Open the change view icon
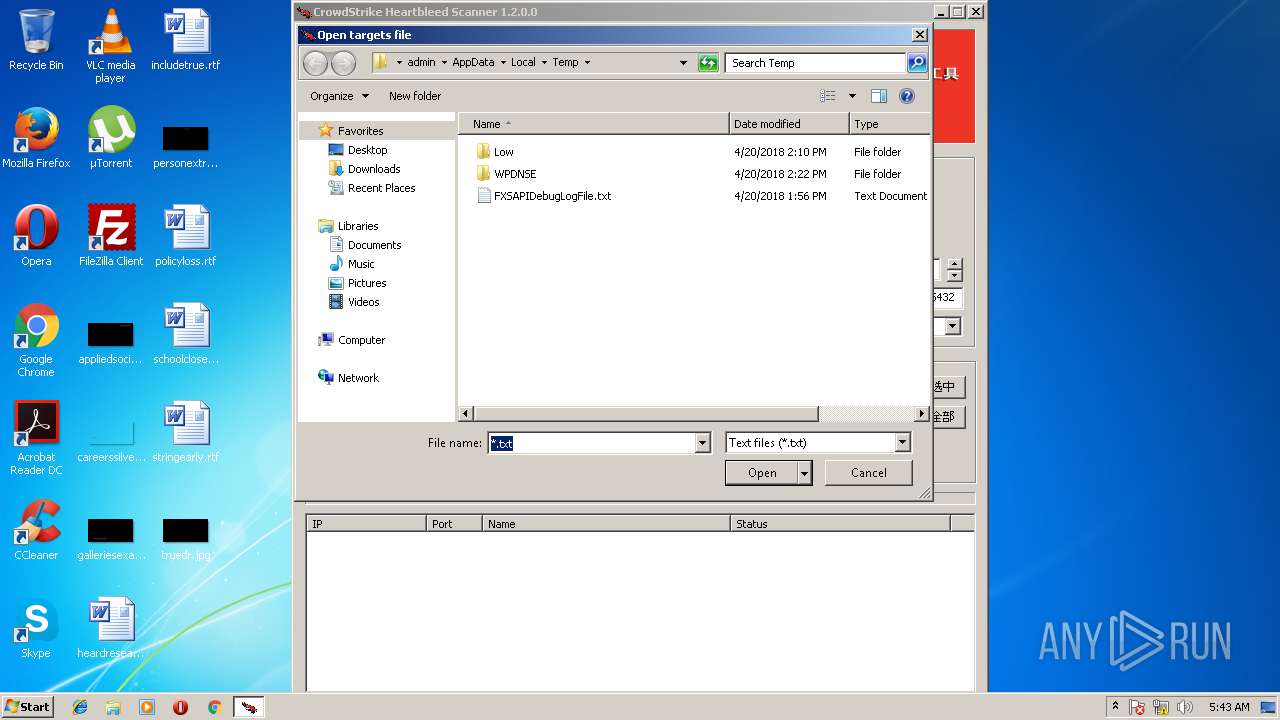This screenshot has width=1280, height=720. tap(828, 96)
